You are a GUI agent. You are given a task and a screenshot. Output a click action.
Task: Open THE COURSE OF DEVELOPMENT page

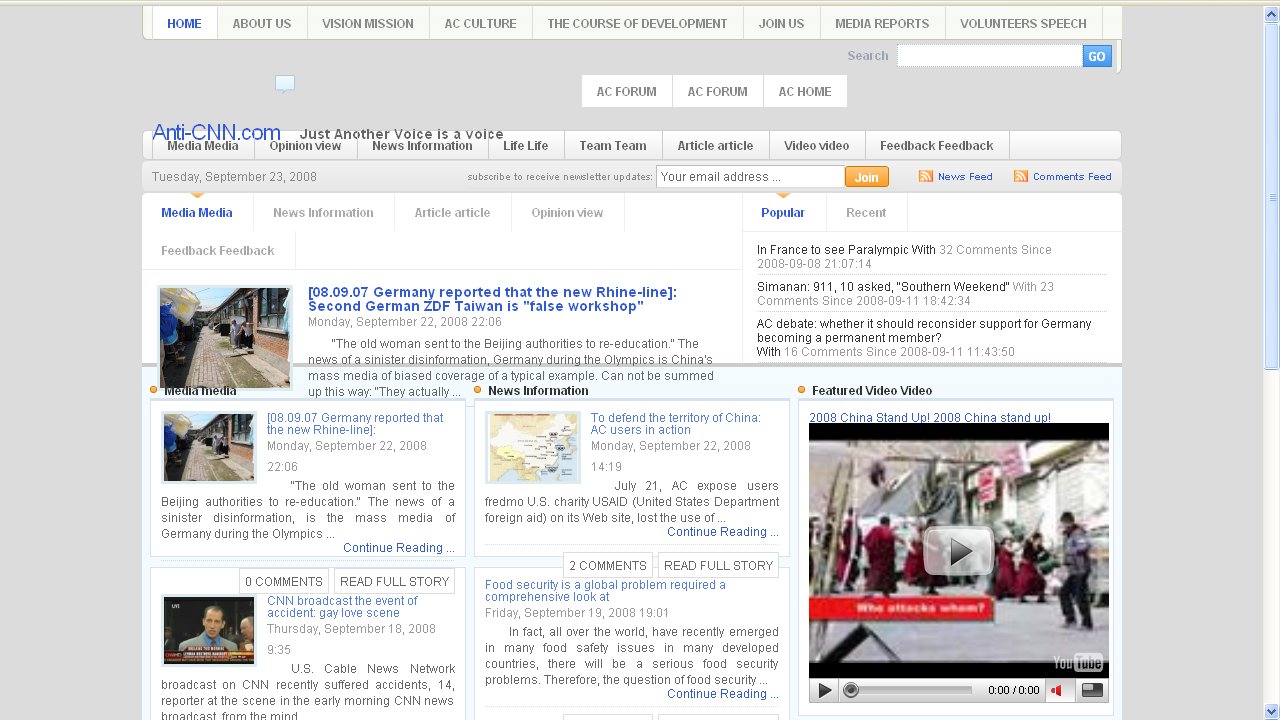[x=637, y=23]
